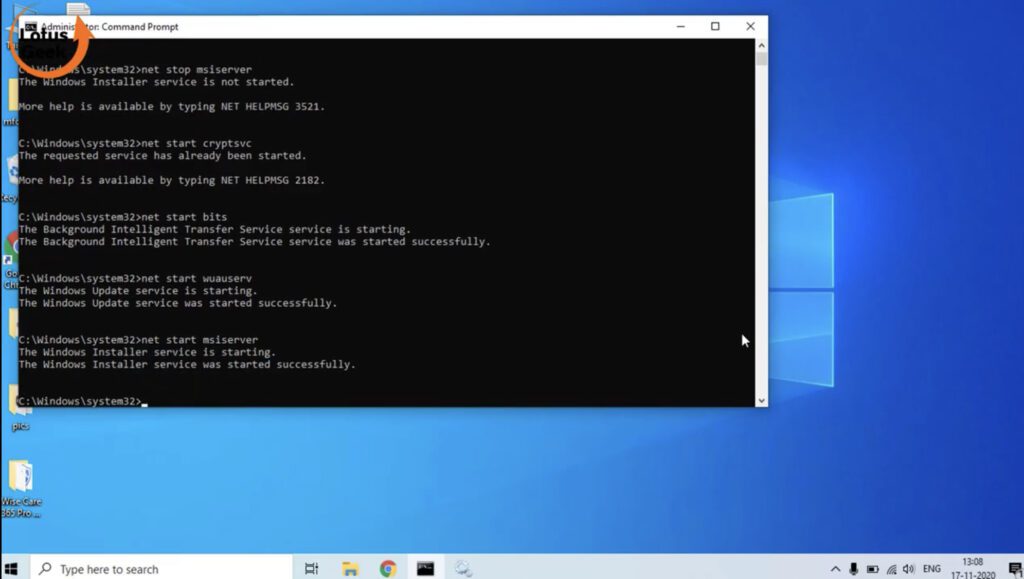Open Task View from the taskbar
Image resolution: width=1024 pixels, height=579 pixels.
pos(312,569)
